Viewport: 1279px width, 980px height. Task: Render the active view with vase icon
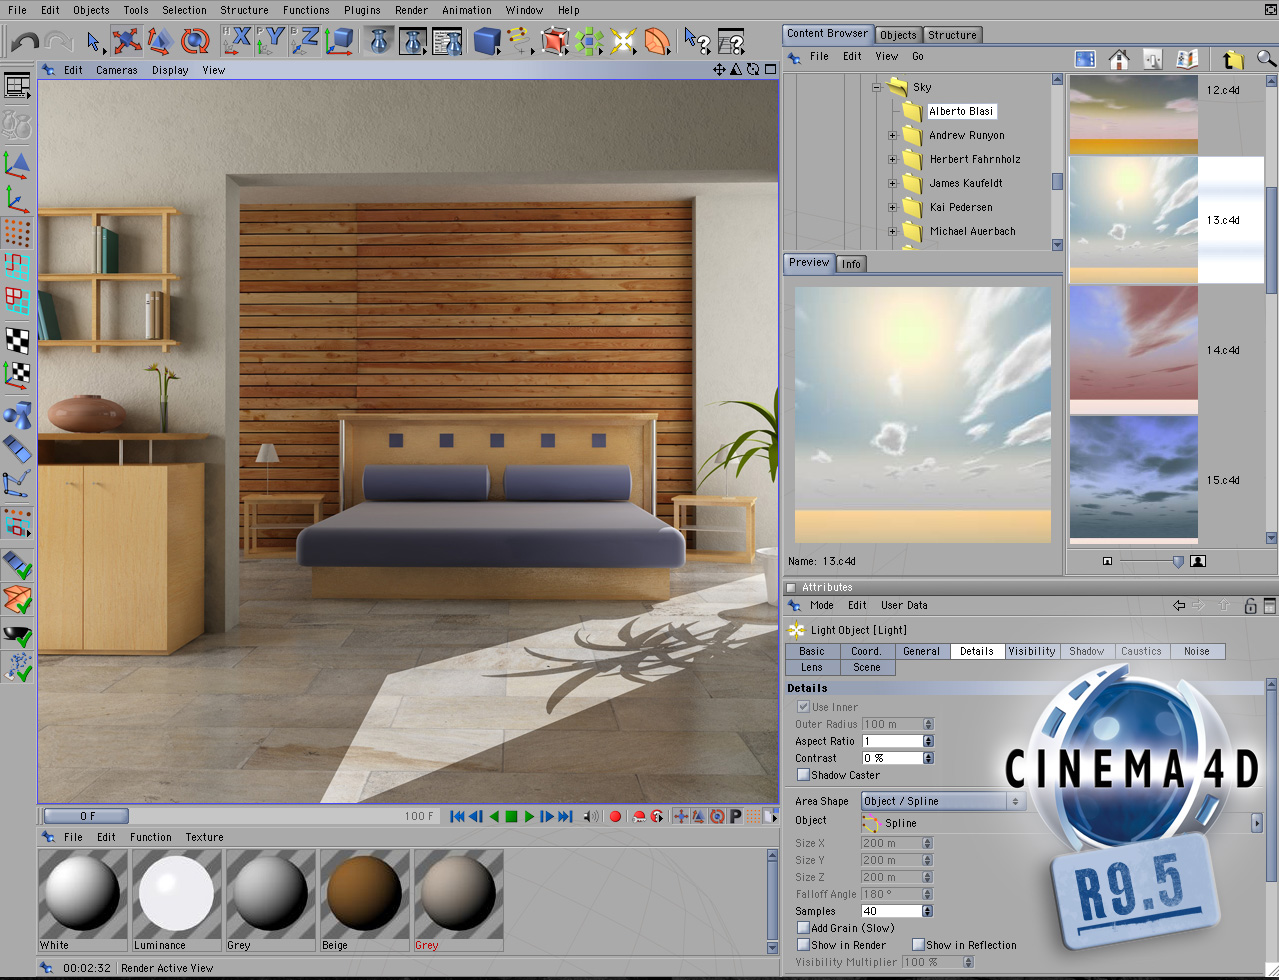pyautogui.click(x=379, y=41)
